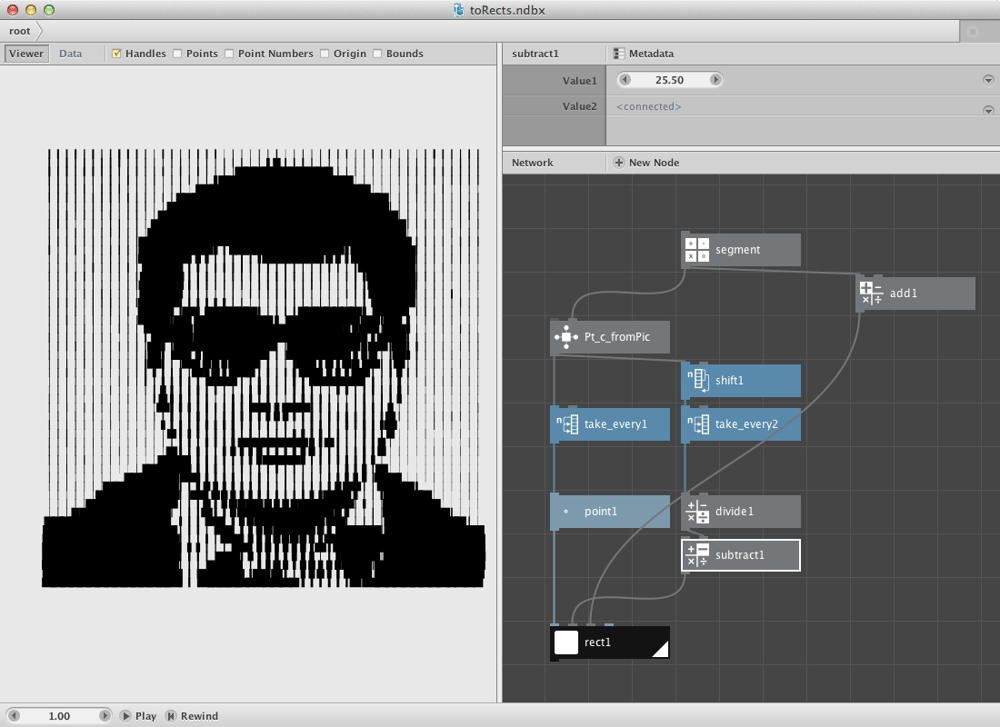This screenshot has width=1000, height=727.
Task: Select the shift1 node label
Action: pos(729,380)
